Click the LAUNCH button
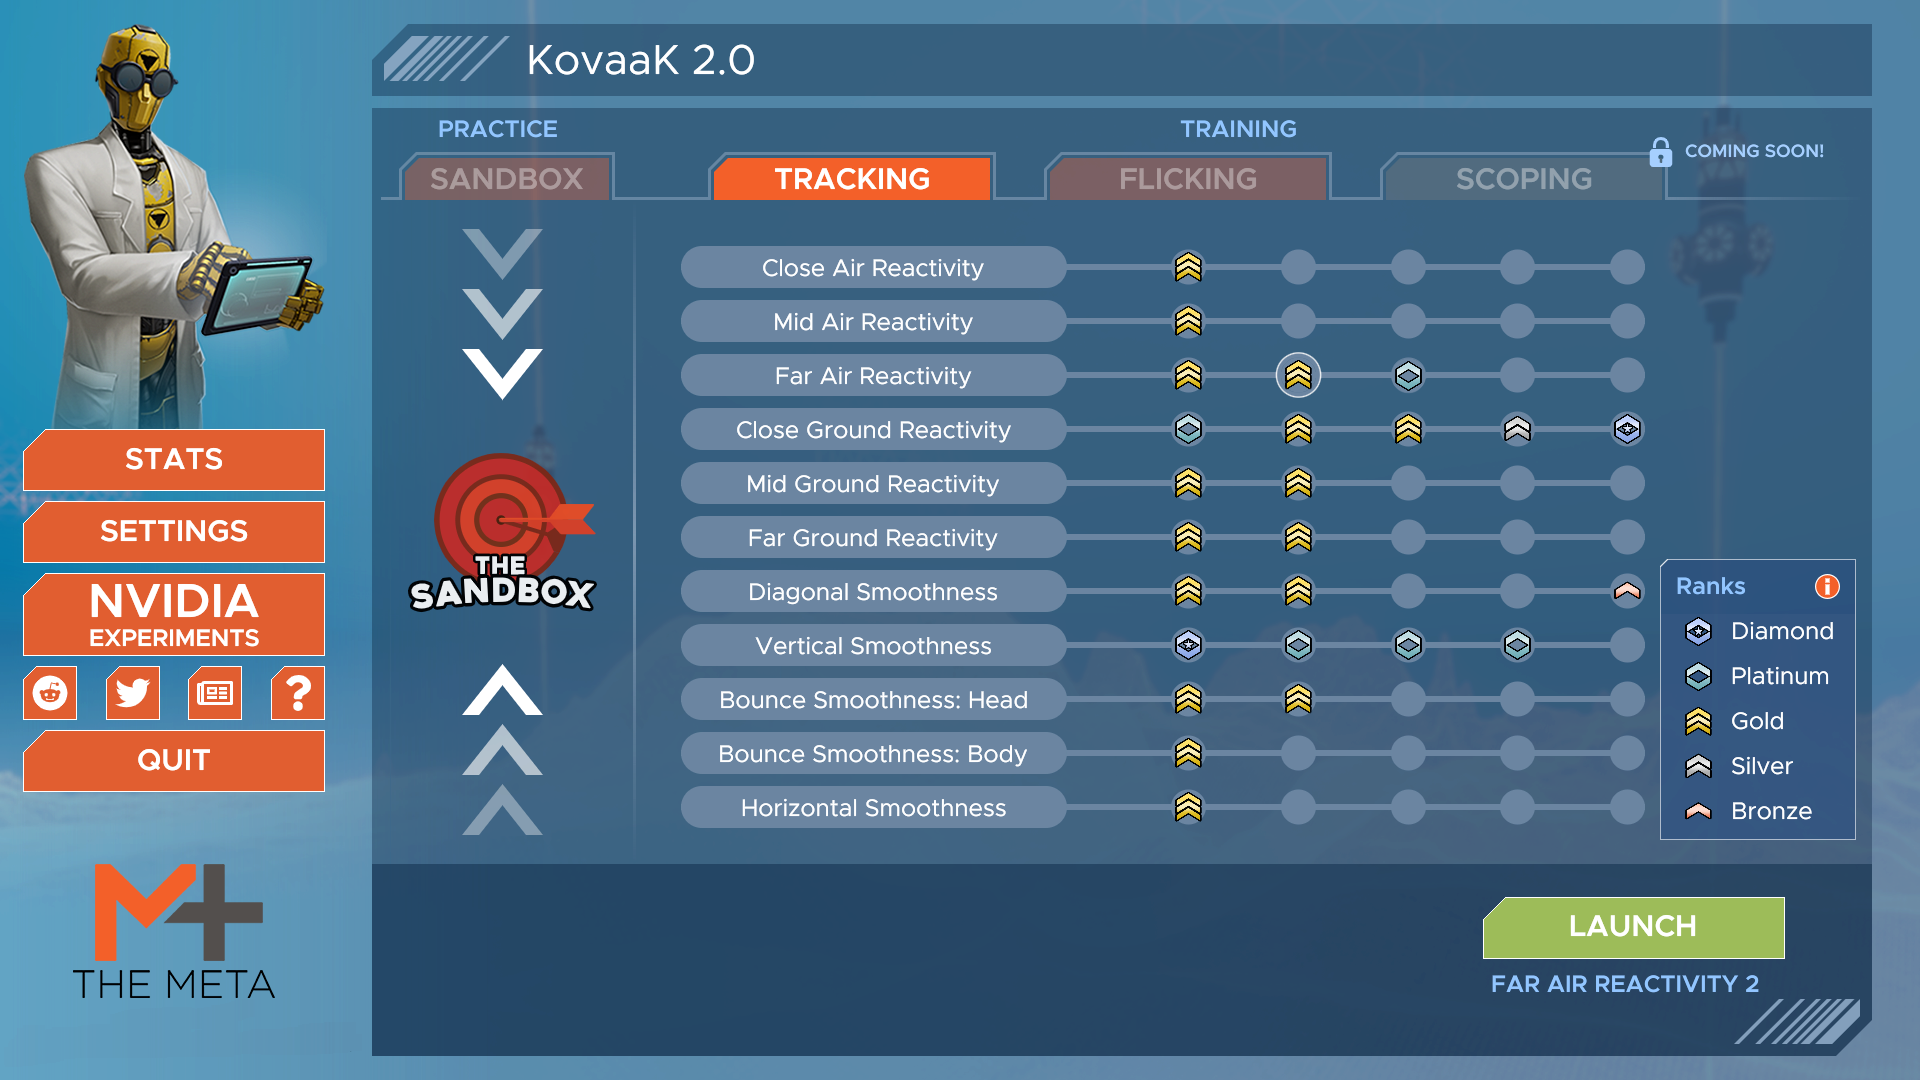The width and height of the screenshot is (1920, 1080). click(1634, 926)
